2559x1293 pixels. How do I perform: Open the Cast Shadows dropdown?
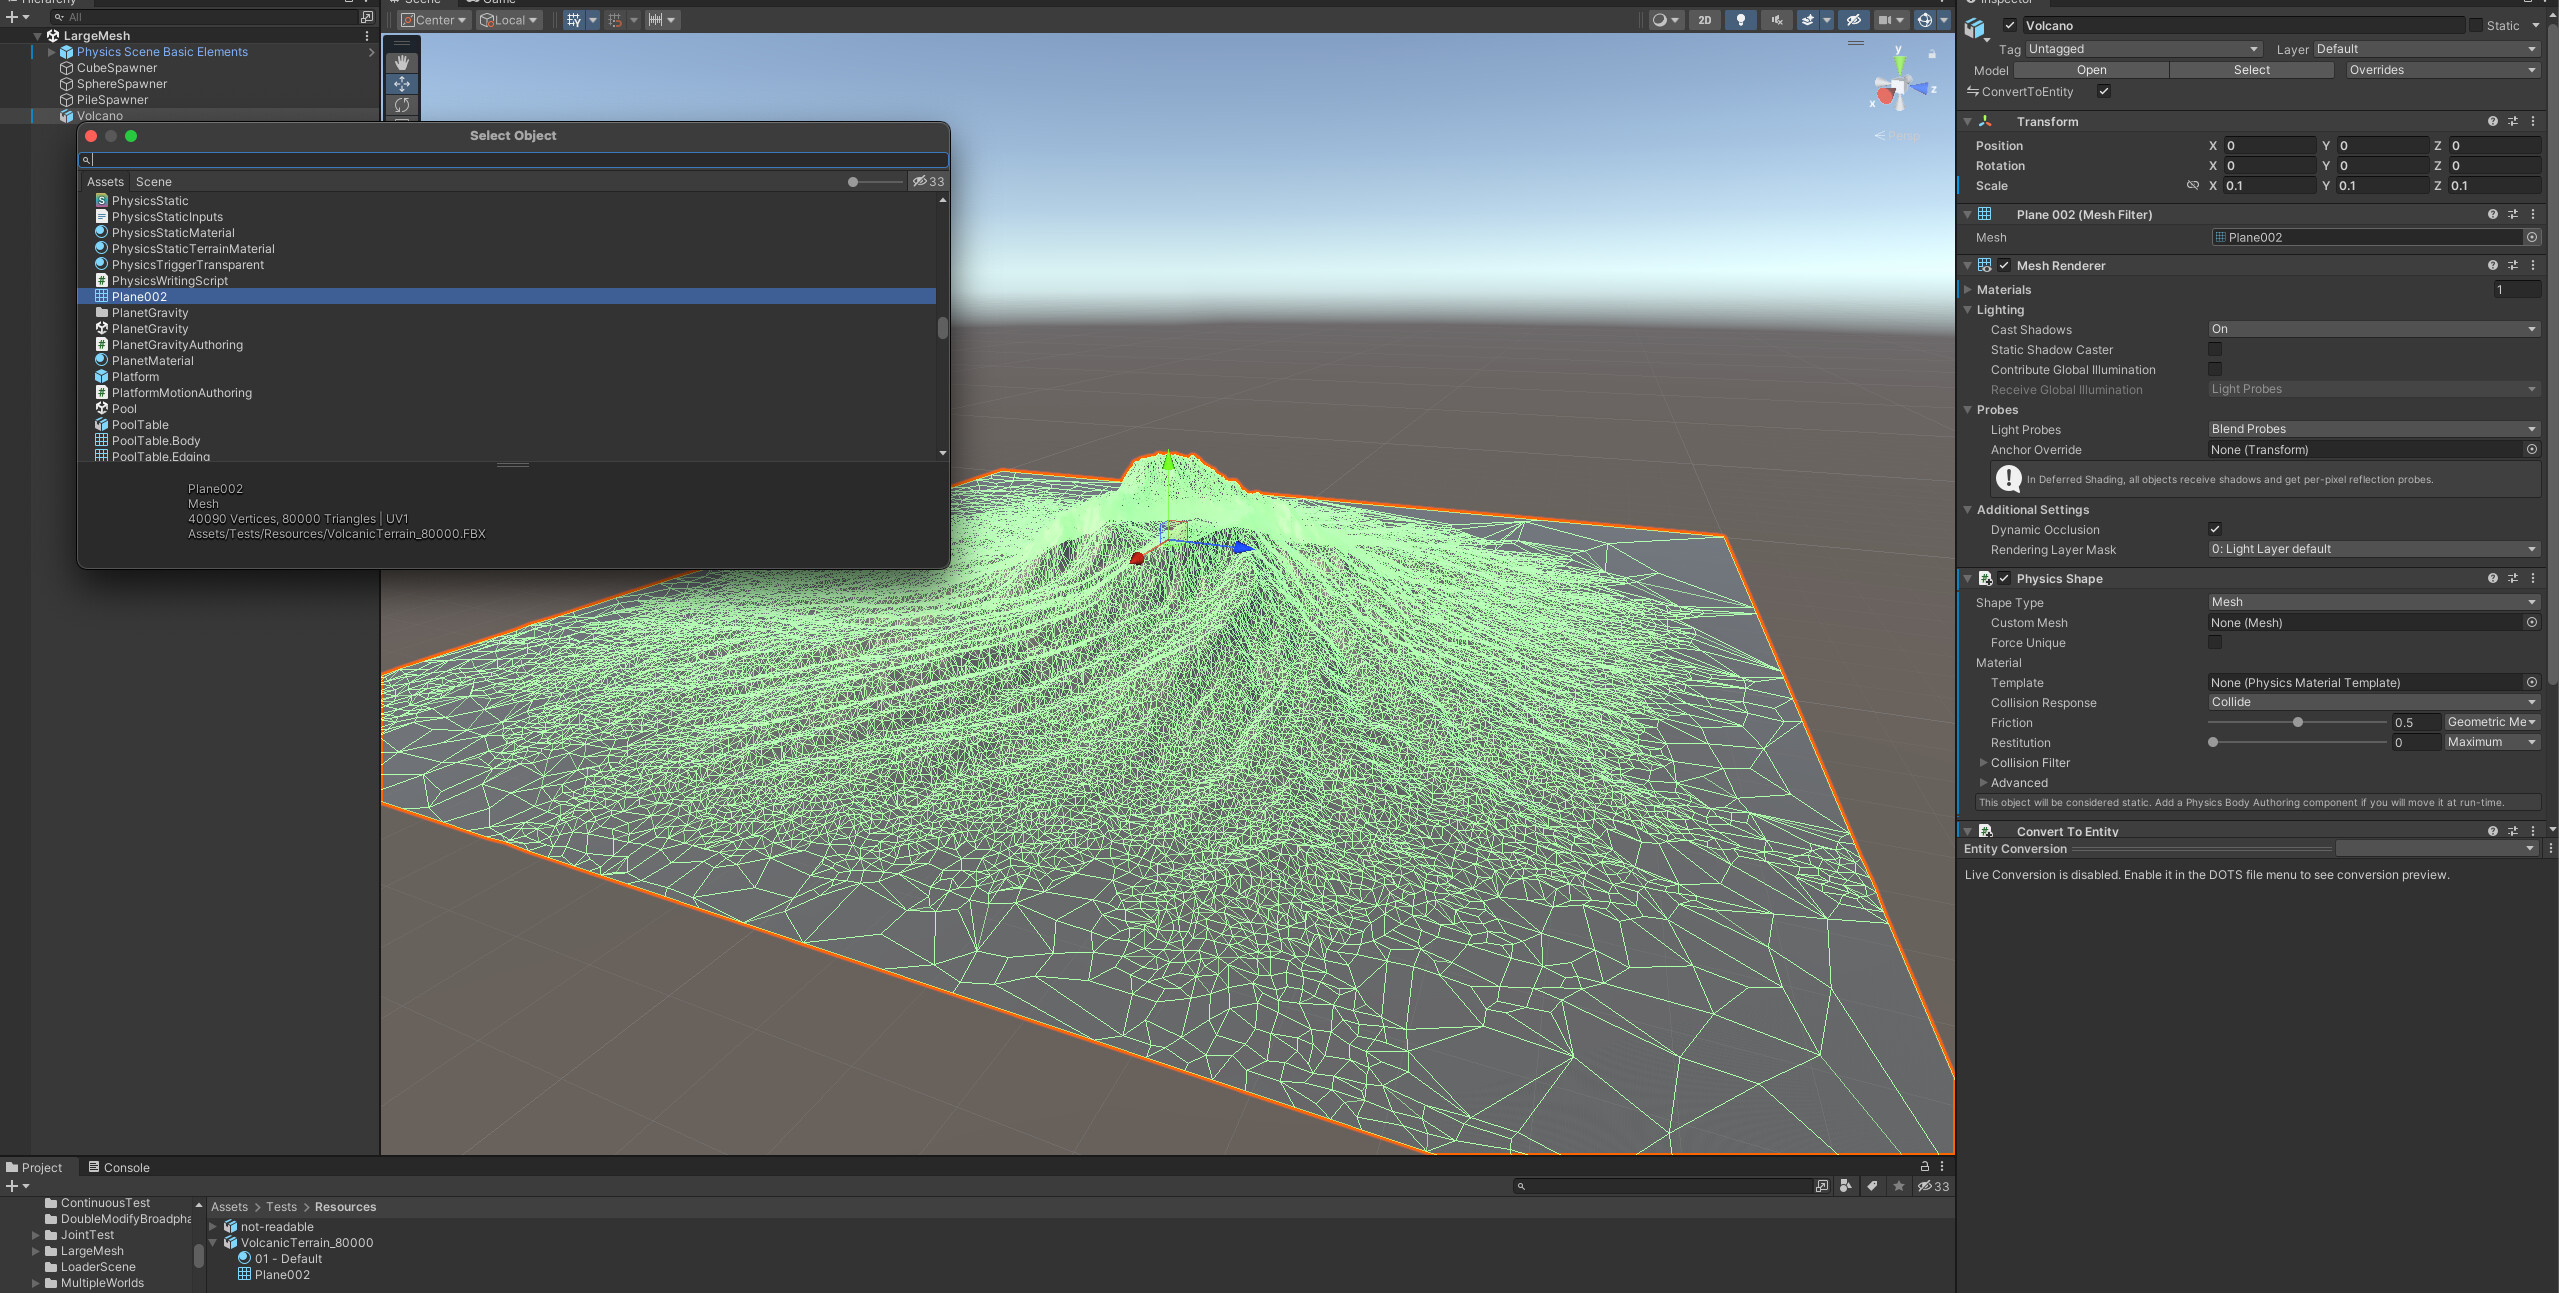click(x=2372, y=328)
